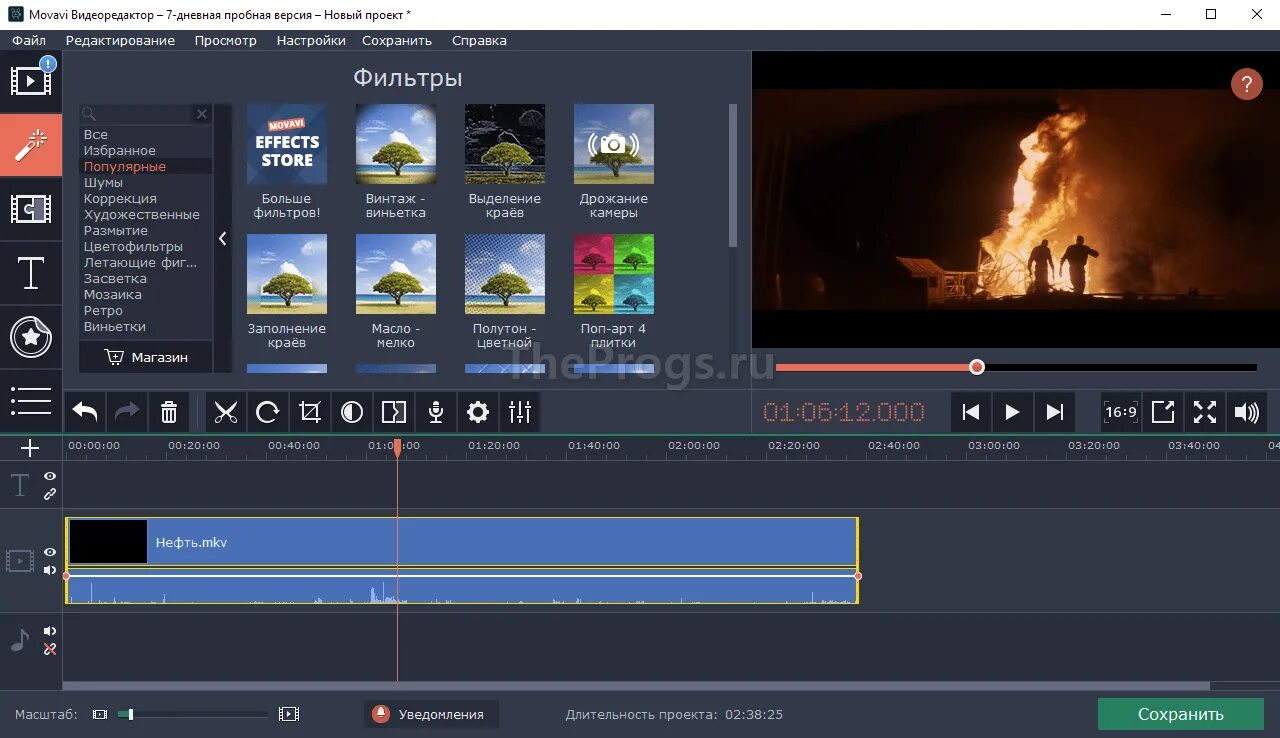The image size is (1280, 738).
Task: Play the preview video
Action: pyautogui.click(x=1012, y=412)
